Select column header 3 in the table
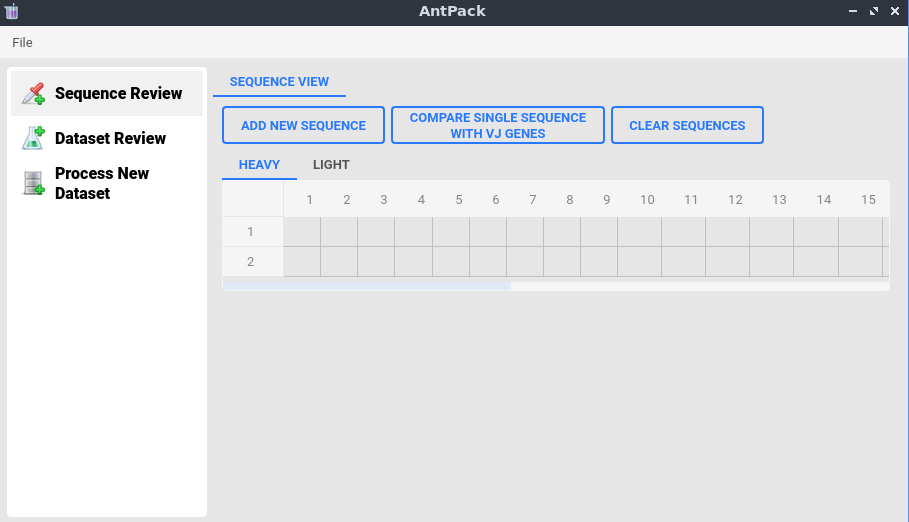 [x=376, y=200]
